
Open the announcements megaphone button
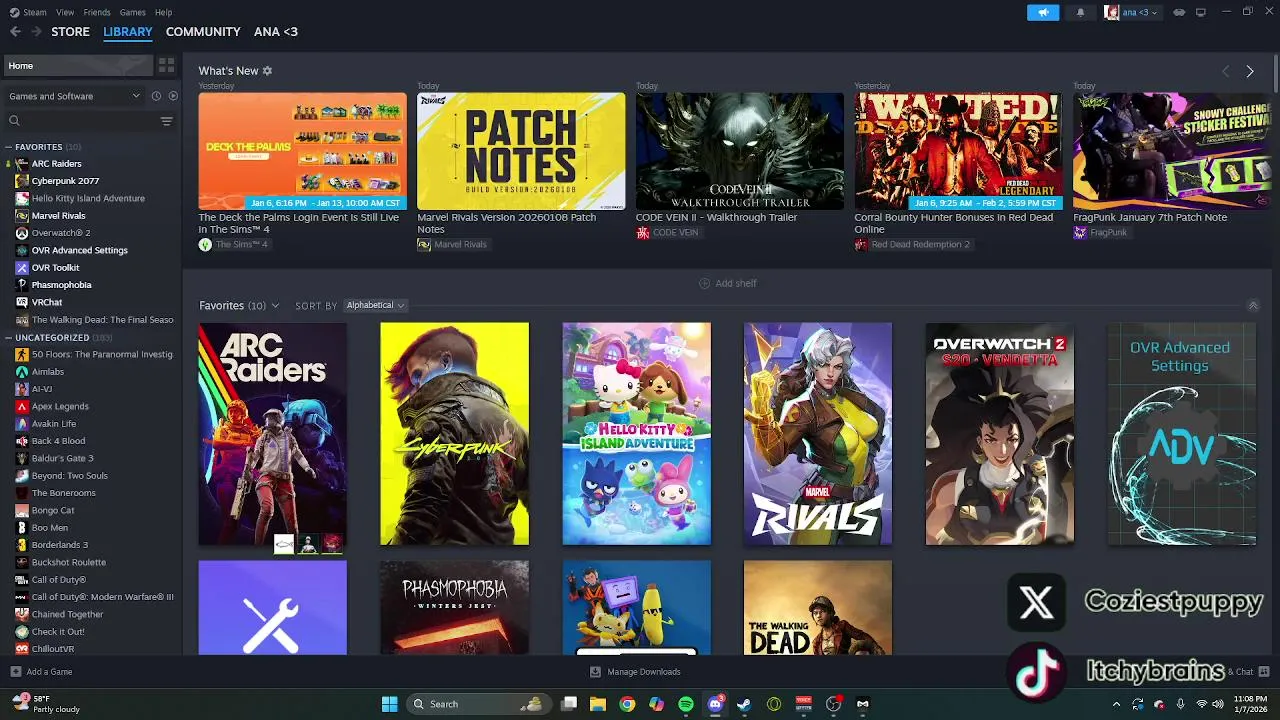1043,12
